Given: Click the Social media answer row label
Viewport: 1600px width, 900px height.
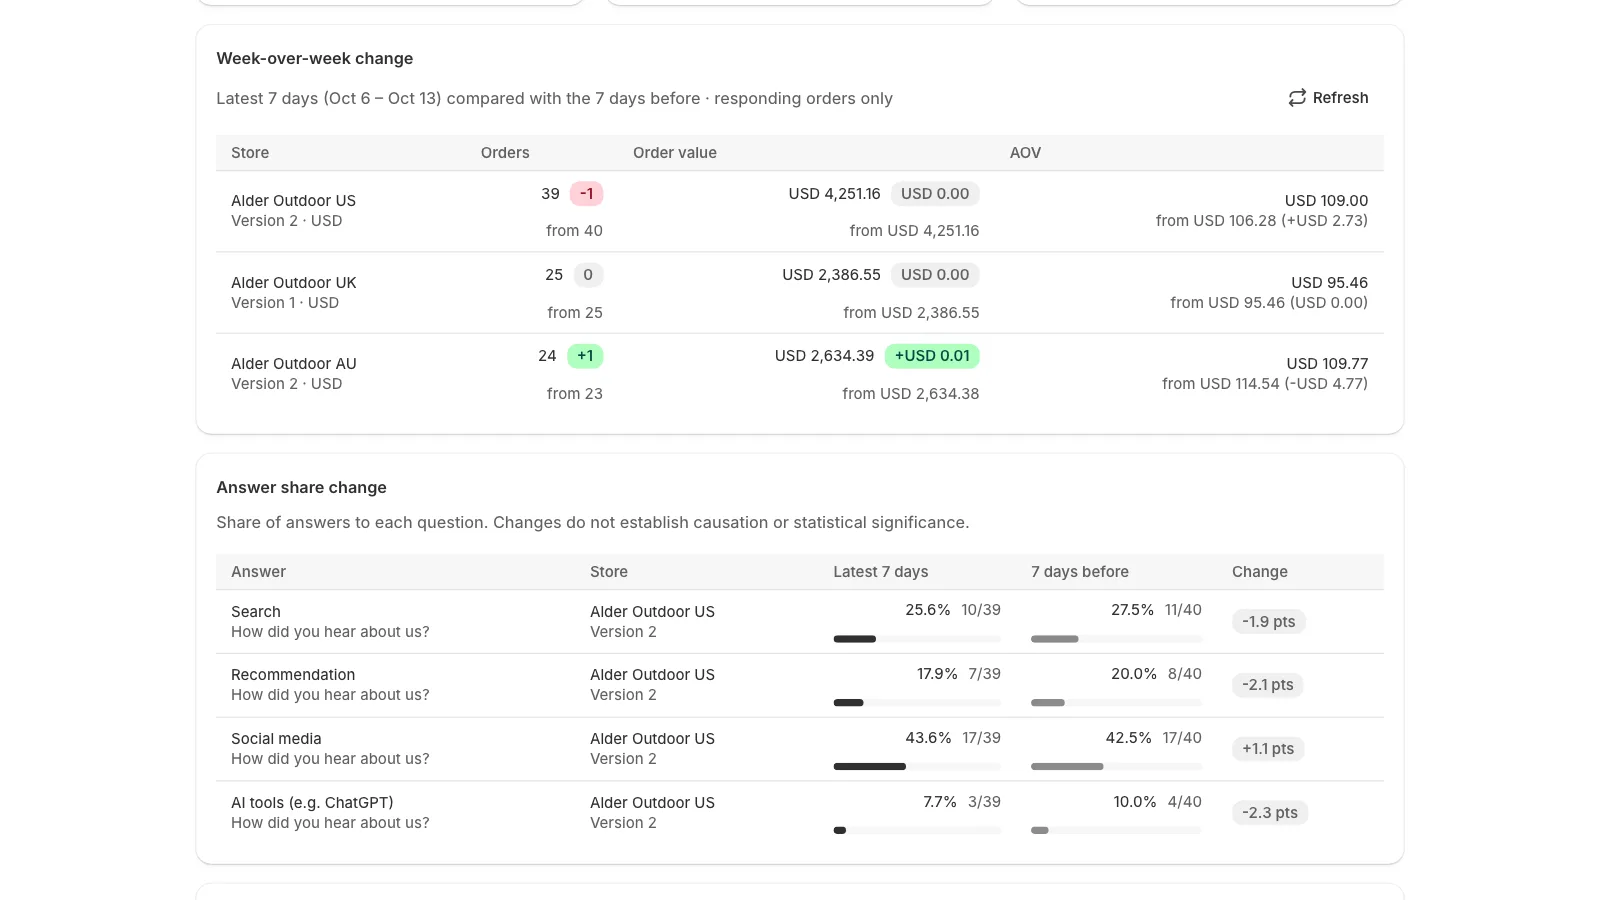Looking at the screenshot, I should (x=276, y=739).
